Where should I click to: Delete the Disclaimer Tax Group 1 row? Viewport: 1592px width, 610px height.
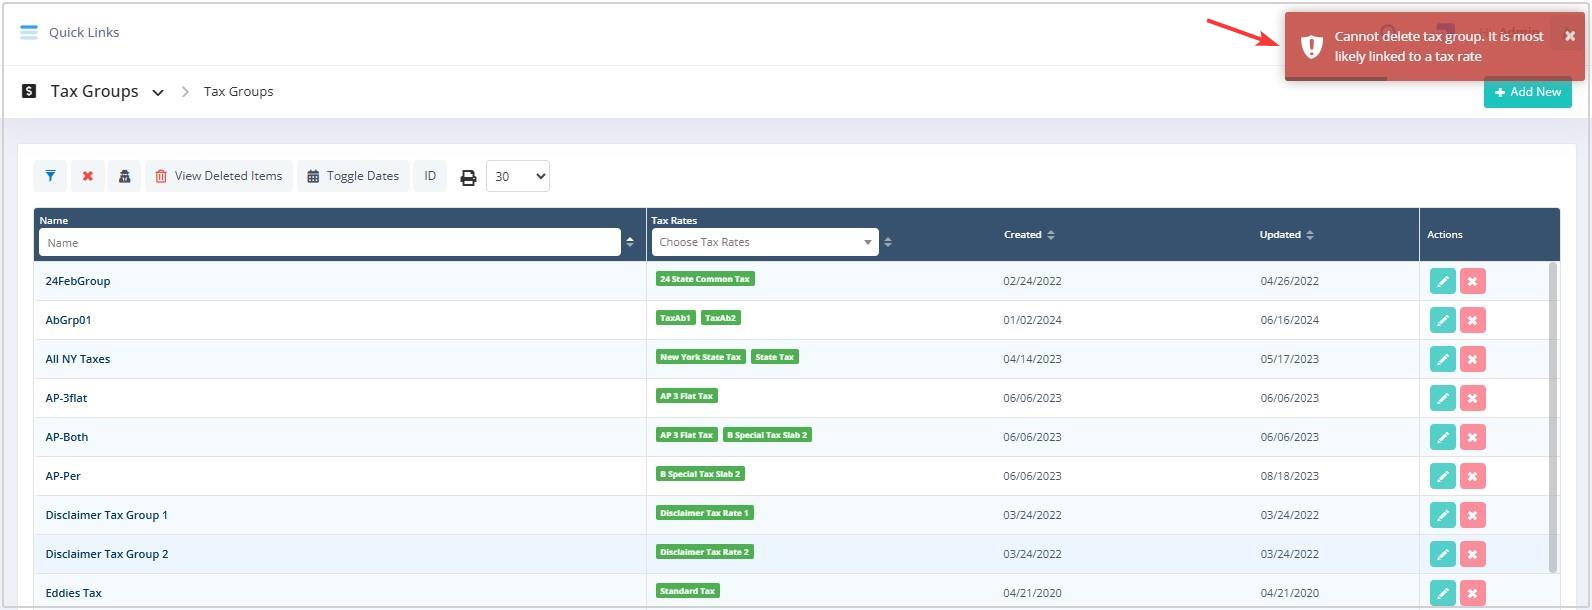[x=1472, y=515]
